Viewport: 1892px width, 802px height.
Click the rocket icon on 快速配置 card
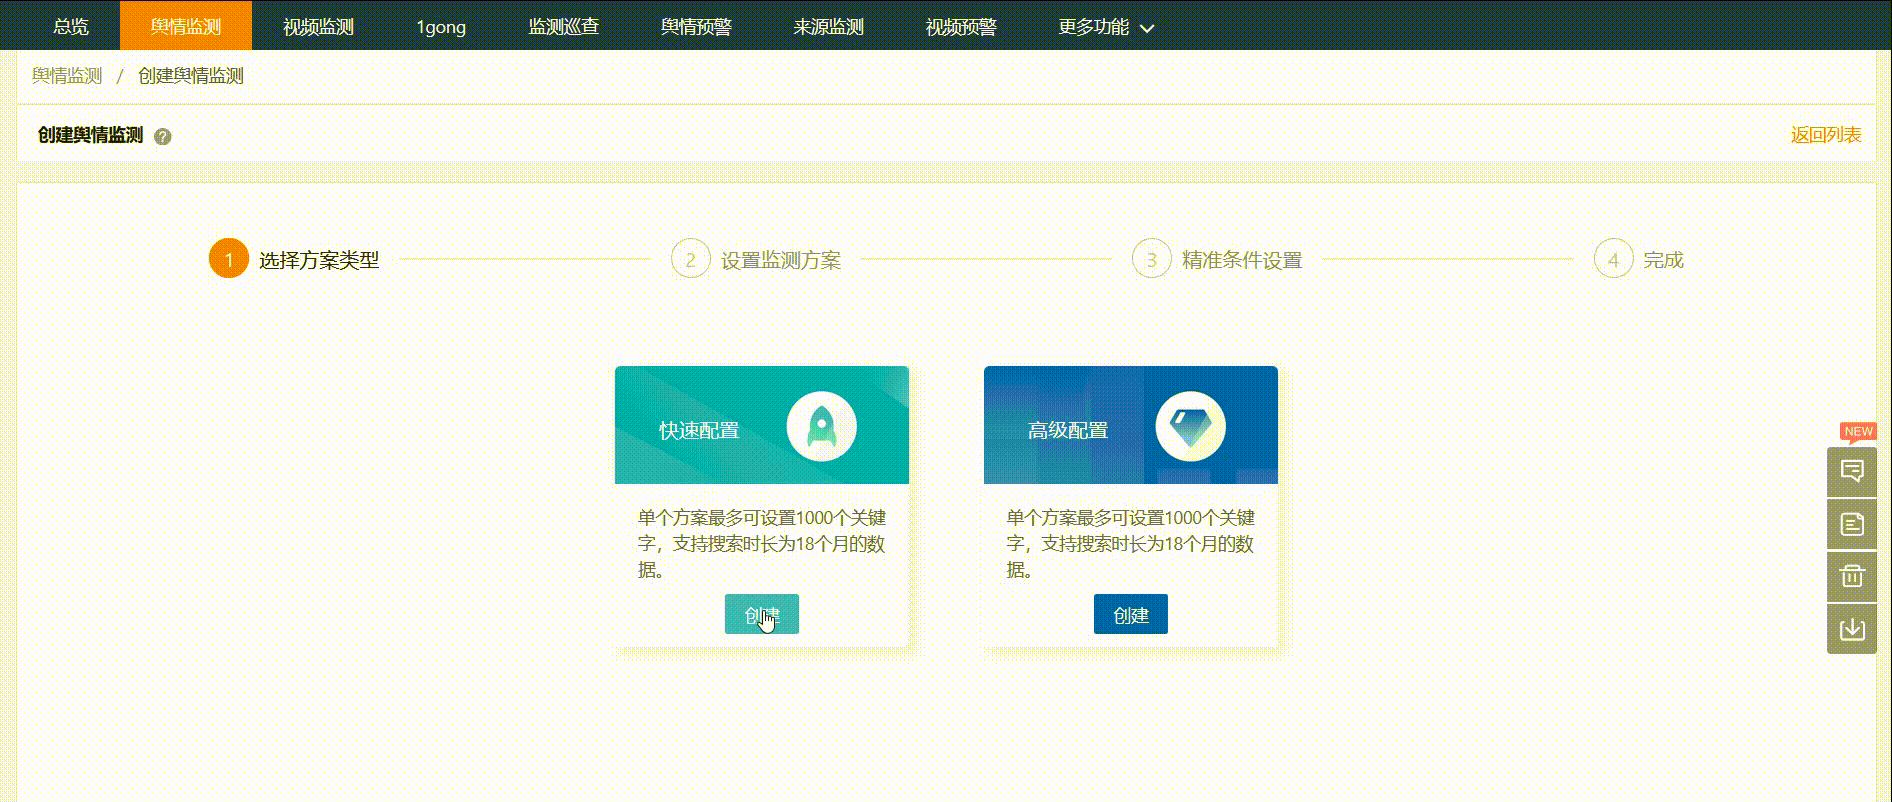point(821,427)
